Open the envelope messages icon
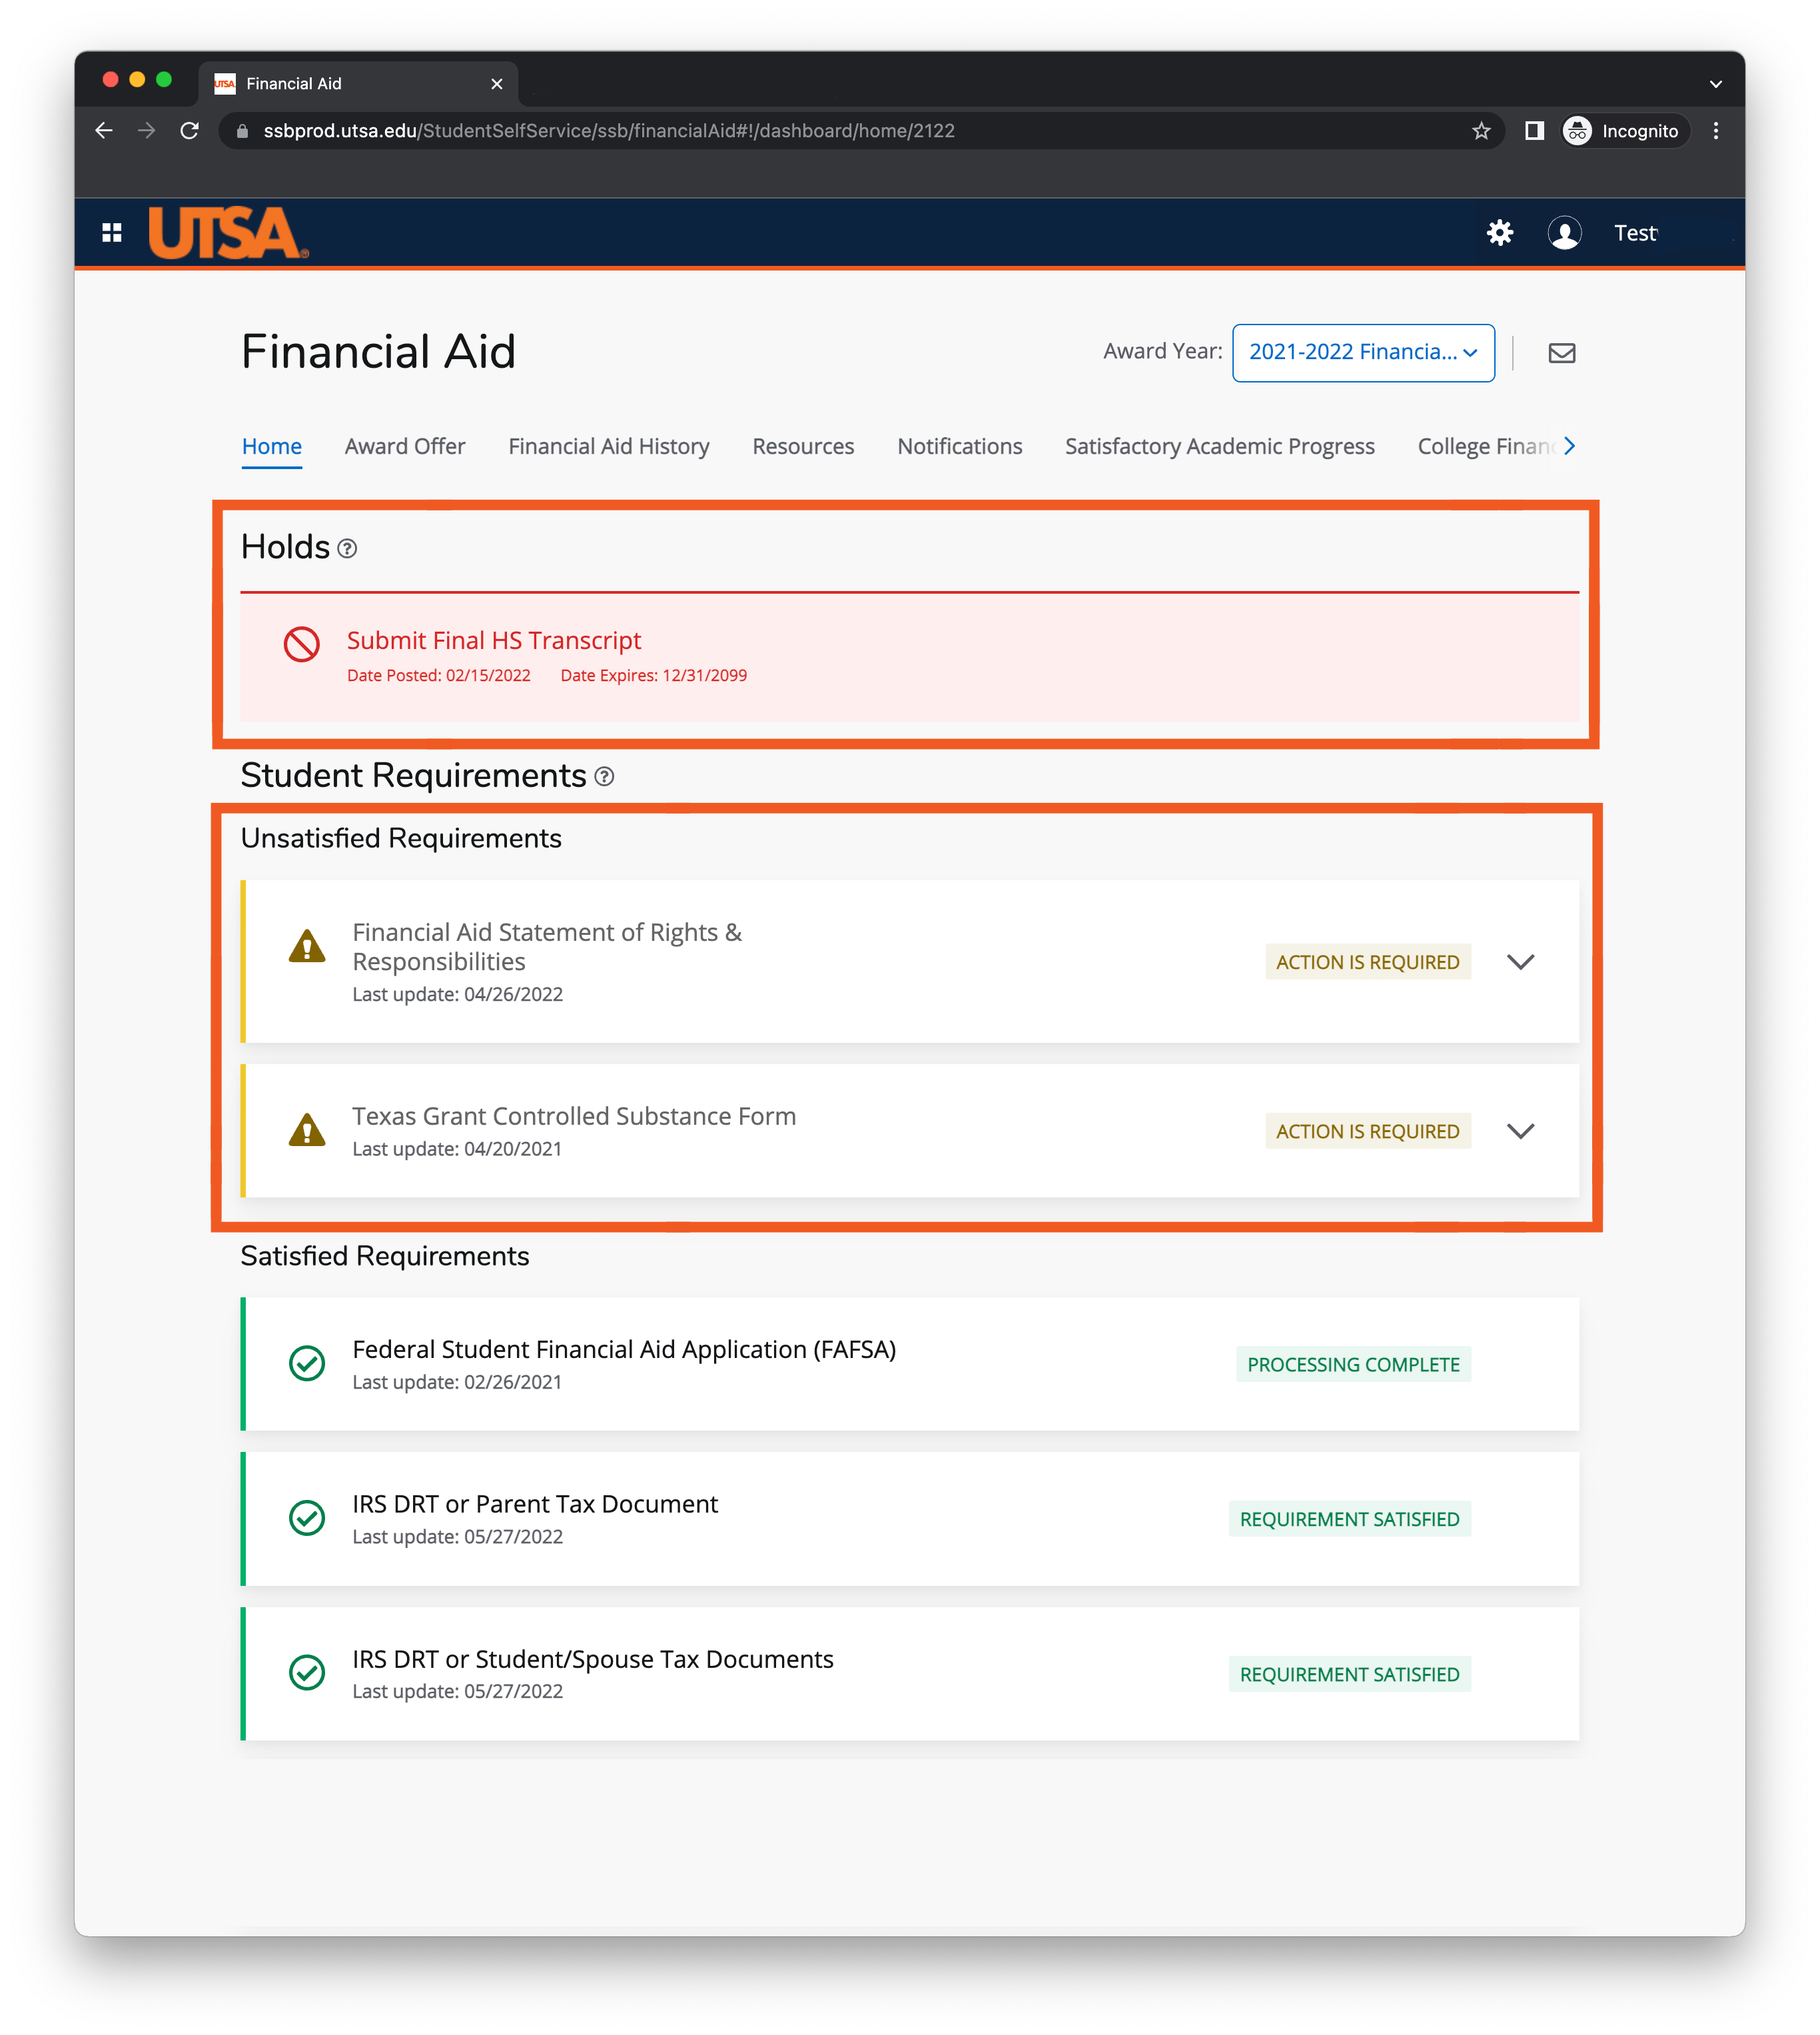Screen dimensions: 1820x2035 tap(1561, 353)
